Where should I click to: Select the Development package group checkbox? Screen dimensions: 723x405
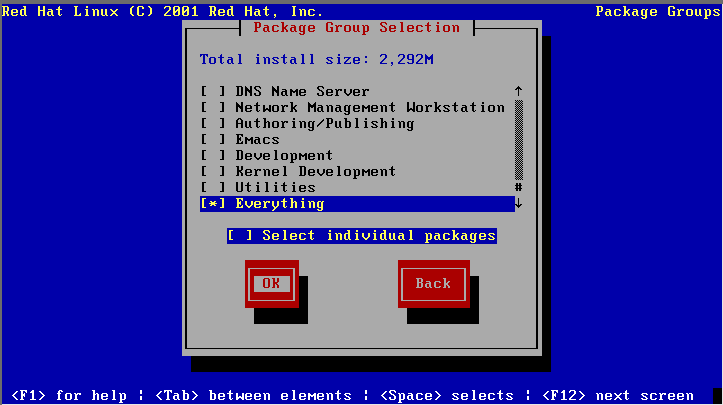[213, 156]
